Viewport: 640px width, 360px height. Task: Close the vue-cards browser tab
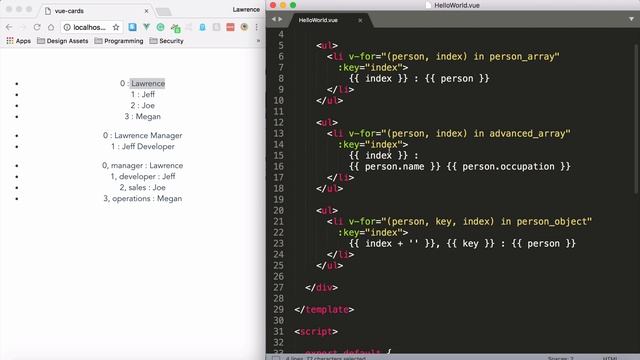pos(147,11)
